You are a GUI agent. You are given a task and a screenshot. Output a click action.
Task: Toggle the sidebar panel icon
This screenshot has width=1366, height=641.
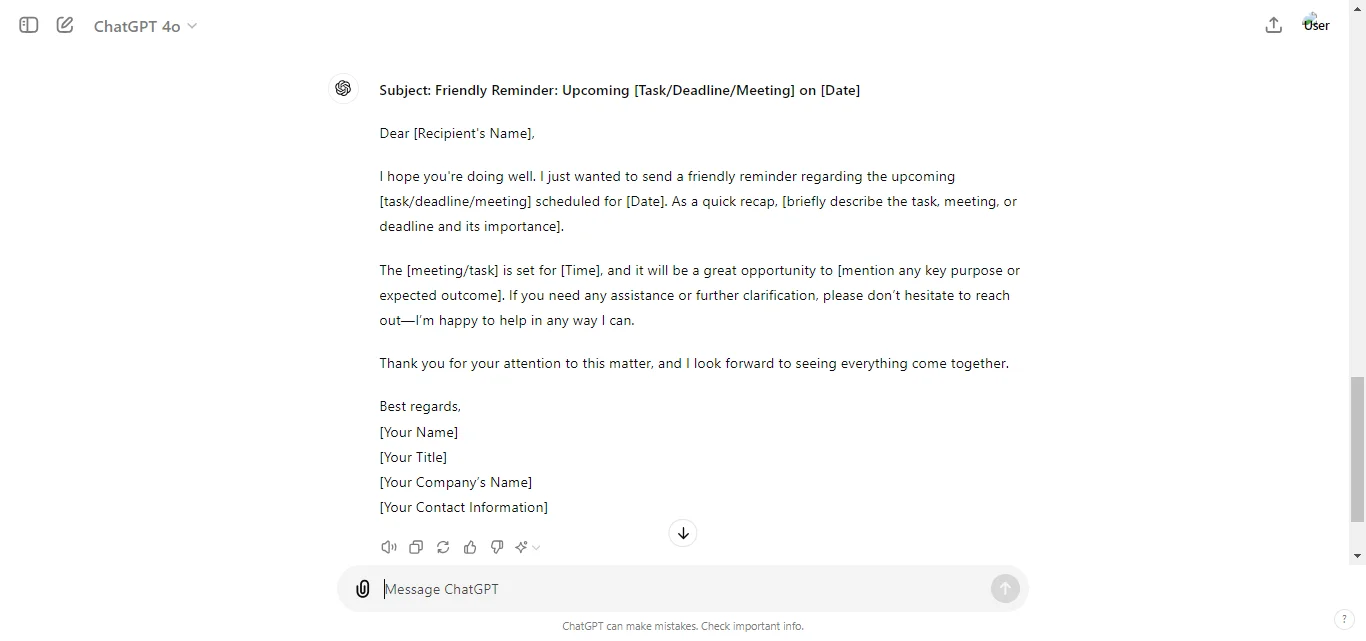click(x=29, y=25)
